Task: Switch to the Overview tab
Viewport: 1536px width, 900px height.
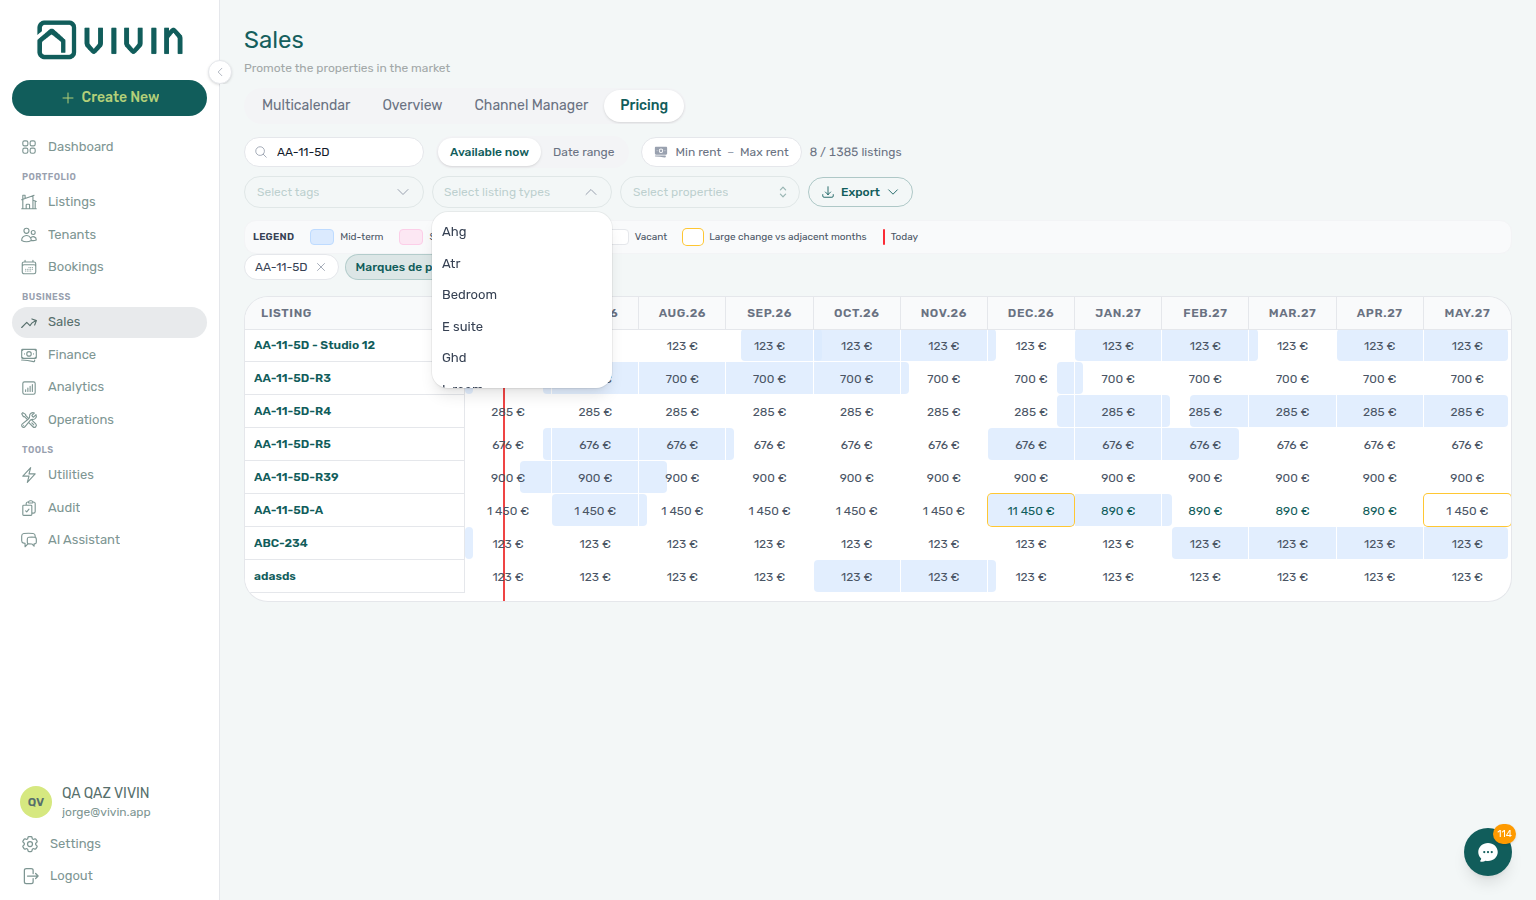Action: (412, 105)
